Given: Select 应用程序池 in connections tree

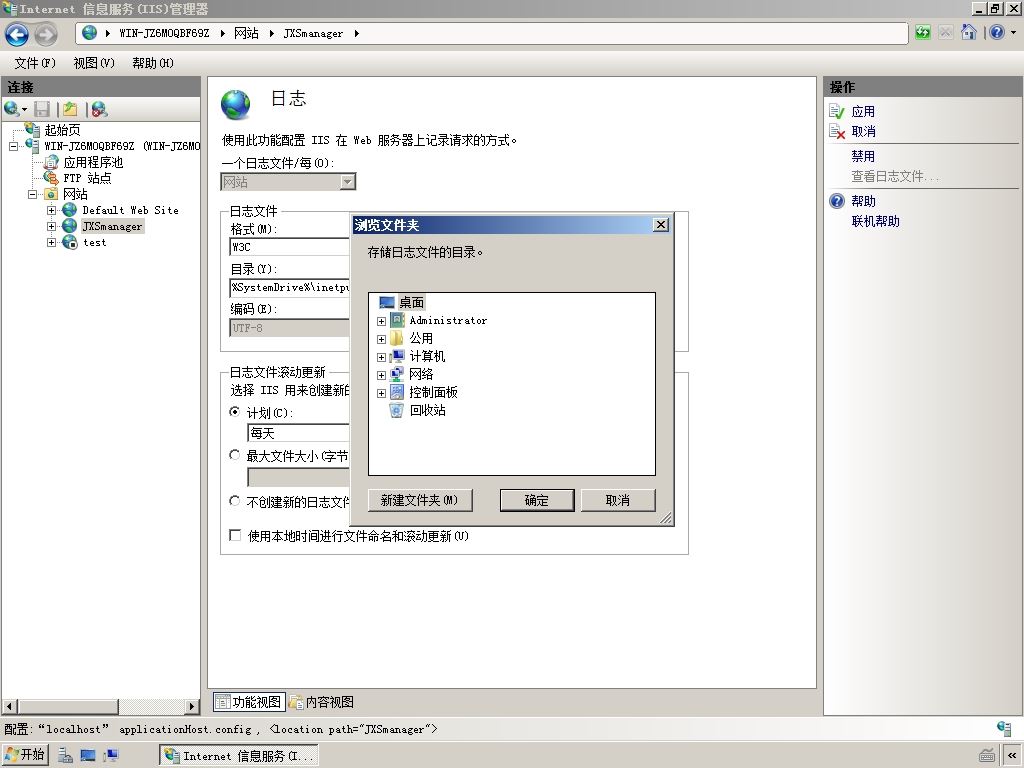Looking at the screenshot, I should pyautogui.click(x=93, y=162).
